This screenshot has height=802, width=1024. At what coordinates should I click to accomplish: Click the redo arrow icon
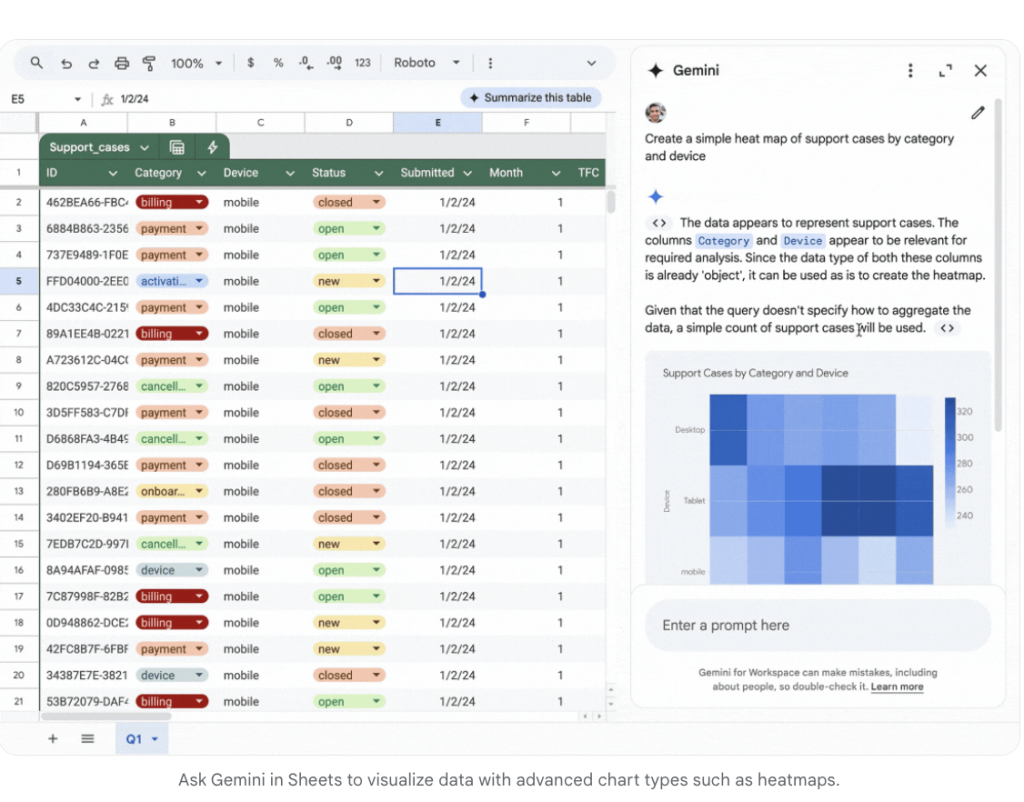(x=93, y=63)
